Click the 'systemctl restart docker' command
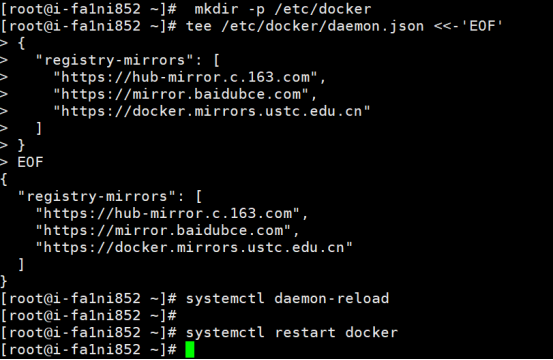This screenshot has width=553, height=360. coord(292,332)
